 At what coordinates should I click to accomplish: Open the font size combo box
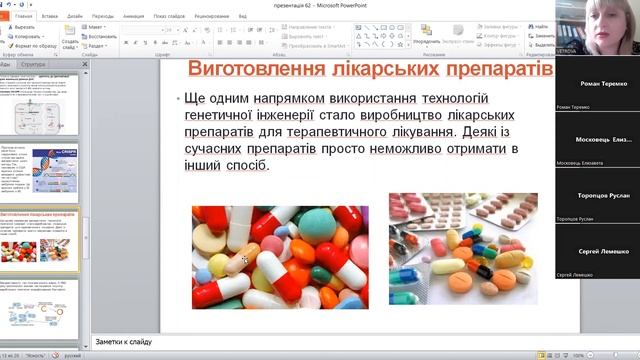(173, 30)
